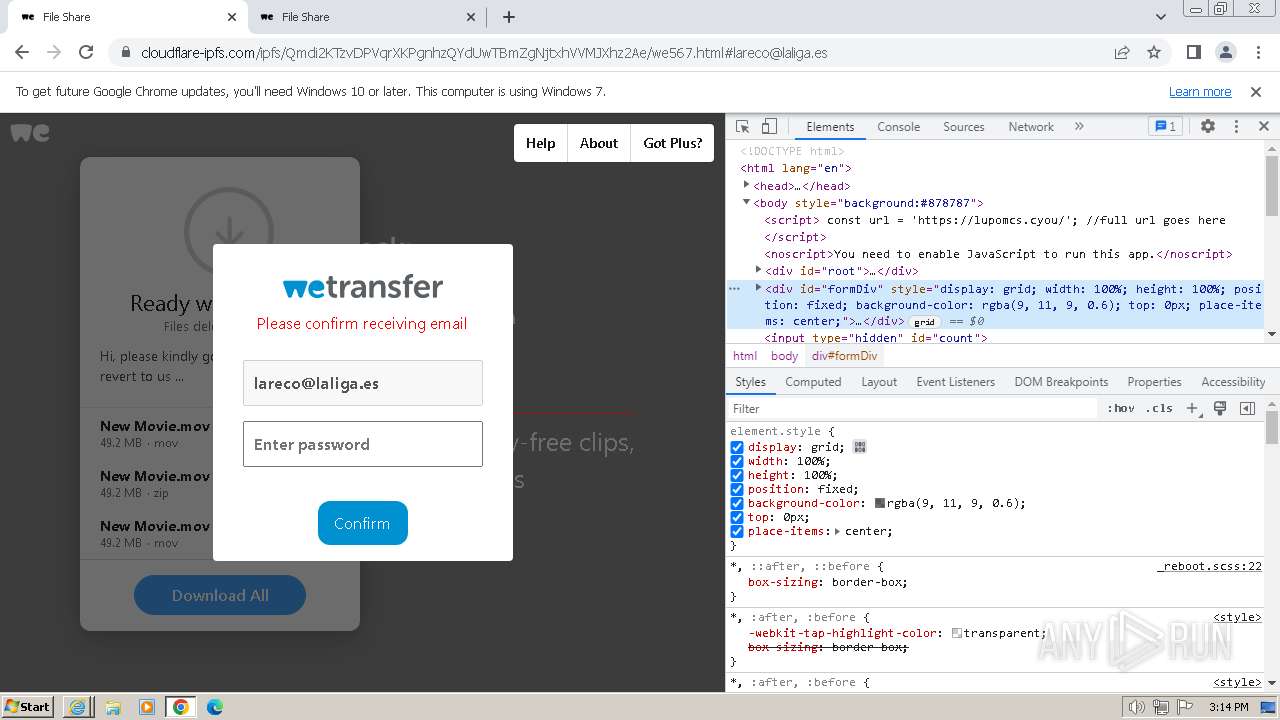This screenshot has width=1280, height=720.
Task: Expand the place-items shorthand triangle
Action: click(838, 531)
